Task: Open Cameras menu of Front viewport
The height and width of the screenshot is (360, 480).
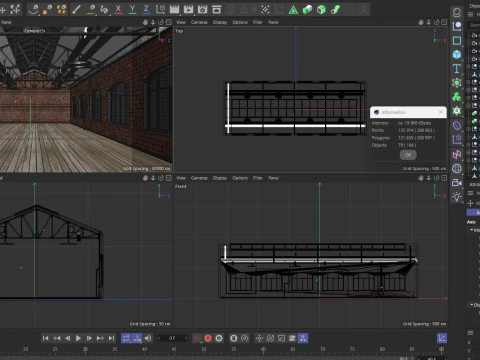Action: 199,178
